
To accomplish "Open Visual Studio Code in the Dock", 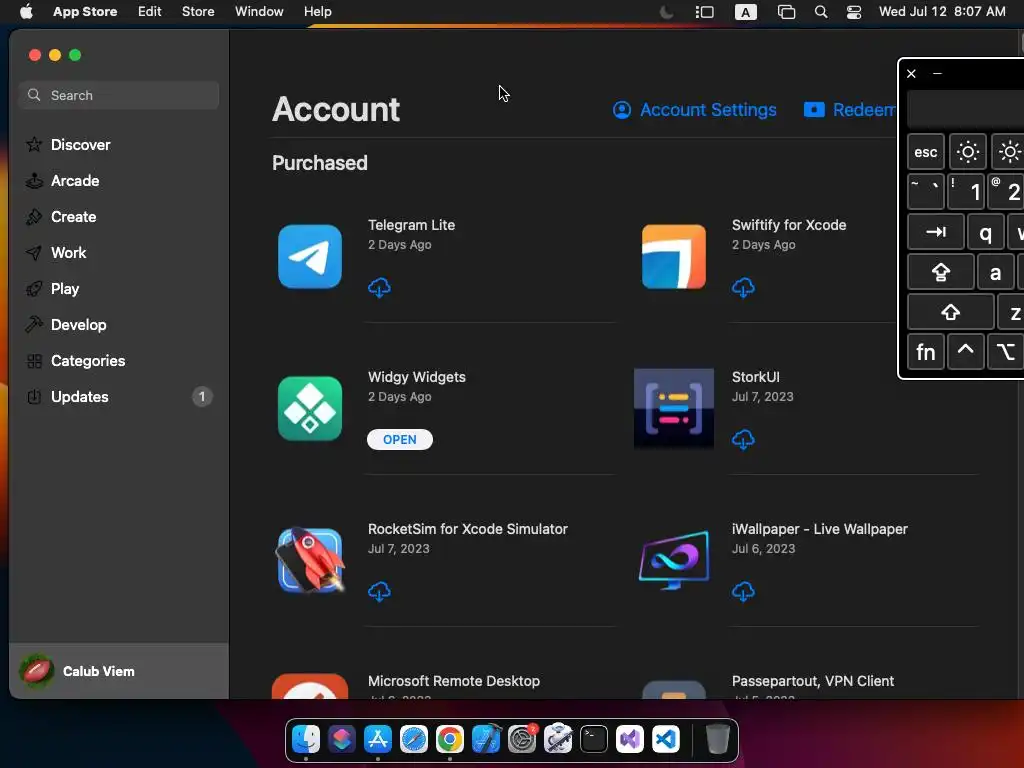I will (665, 739).
